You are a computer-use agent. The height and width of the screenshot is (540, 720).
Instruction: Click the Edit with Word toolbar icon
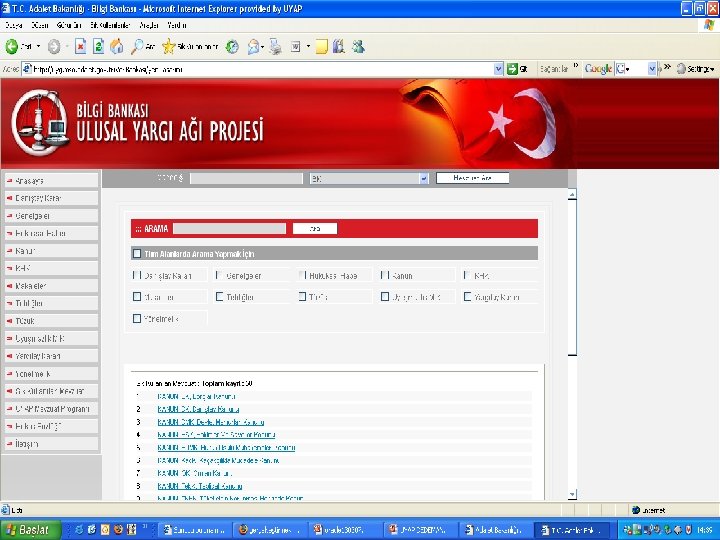295,46
